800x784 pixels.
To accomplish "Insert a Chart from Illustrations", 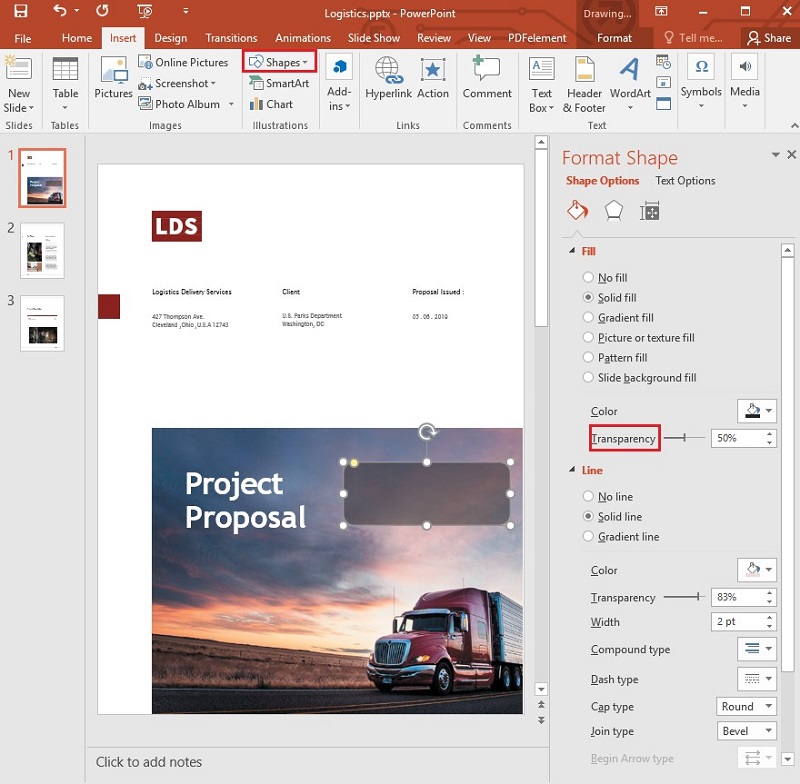I will click(x=271, y=104).
